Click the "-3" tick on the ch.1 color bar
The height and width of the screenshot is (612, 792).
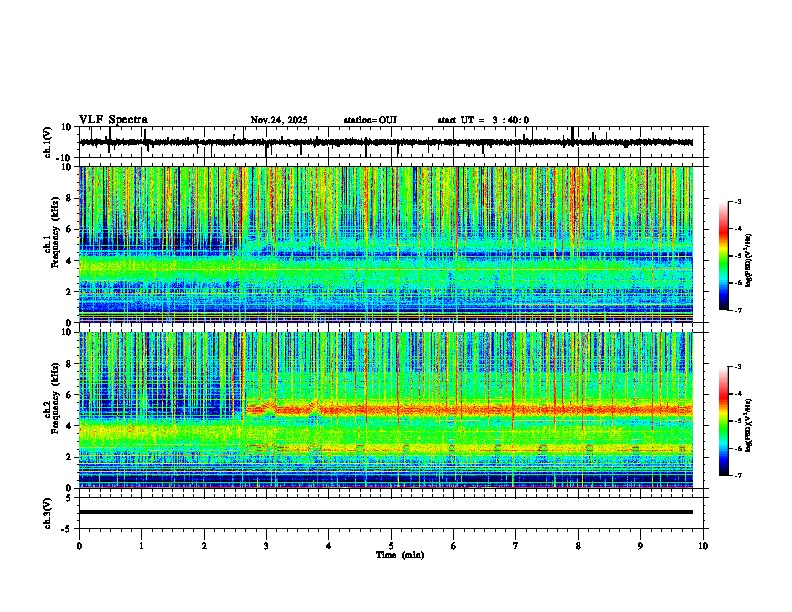[738, 201]
